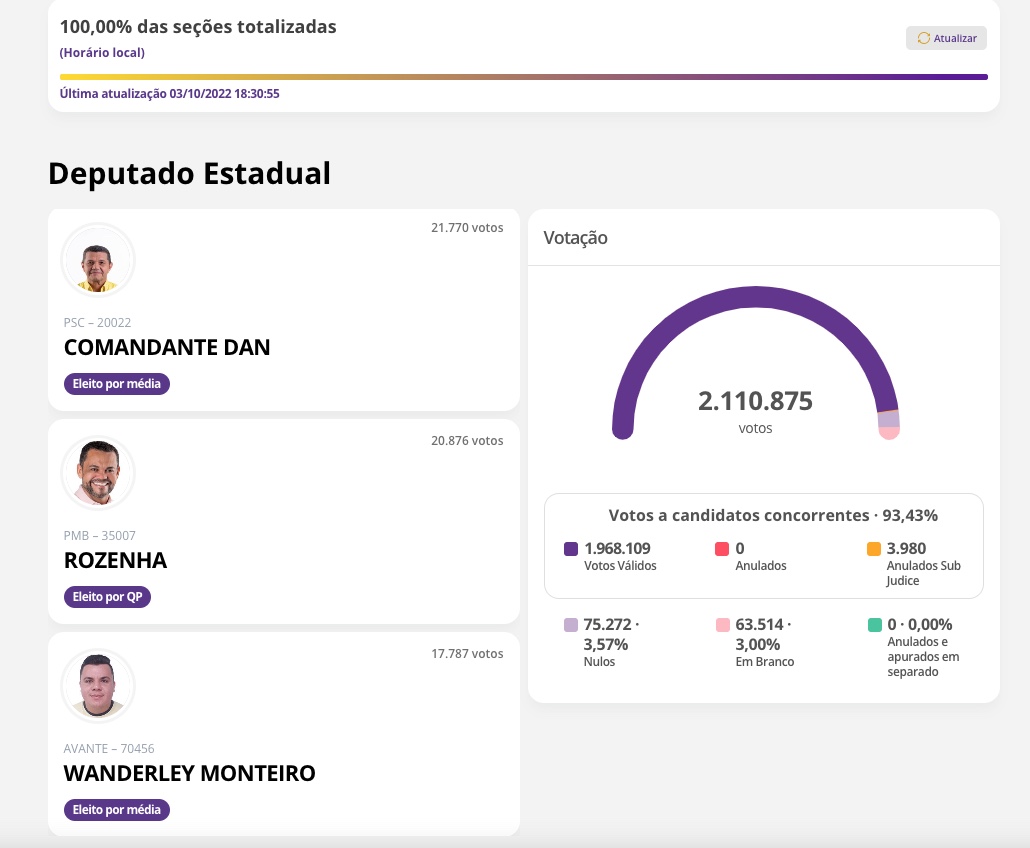Open Comandante Dan's candidate photo

pyautogui.click(x=98, y=260)
